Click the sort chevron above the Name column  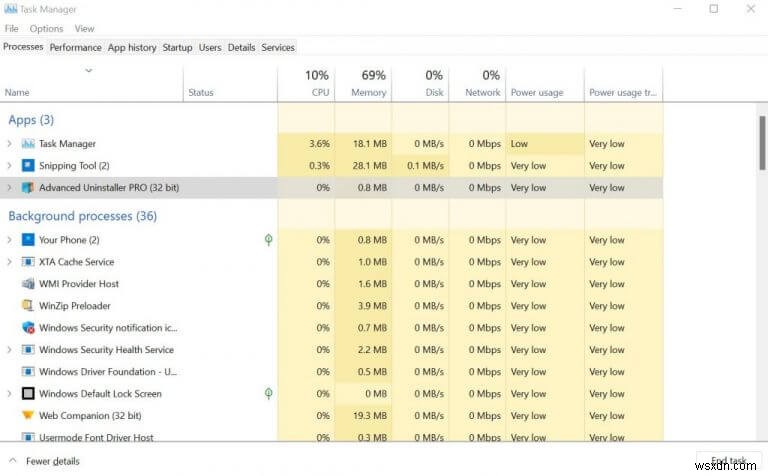point(89,71)
